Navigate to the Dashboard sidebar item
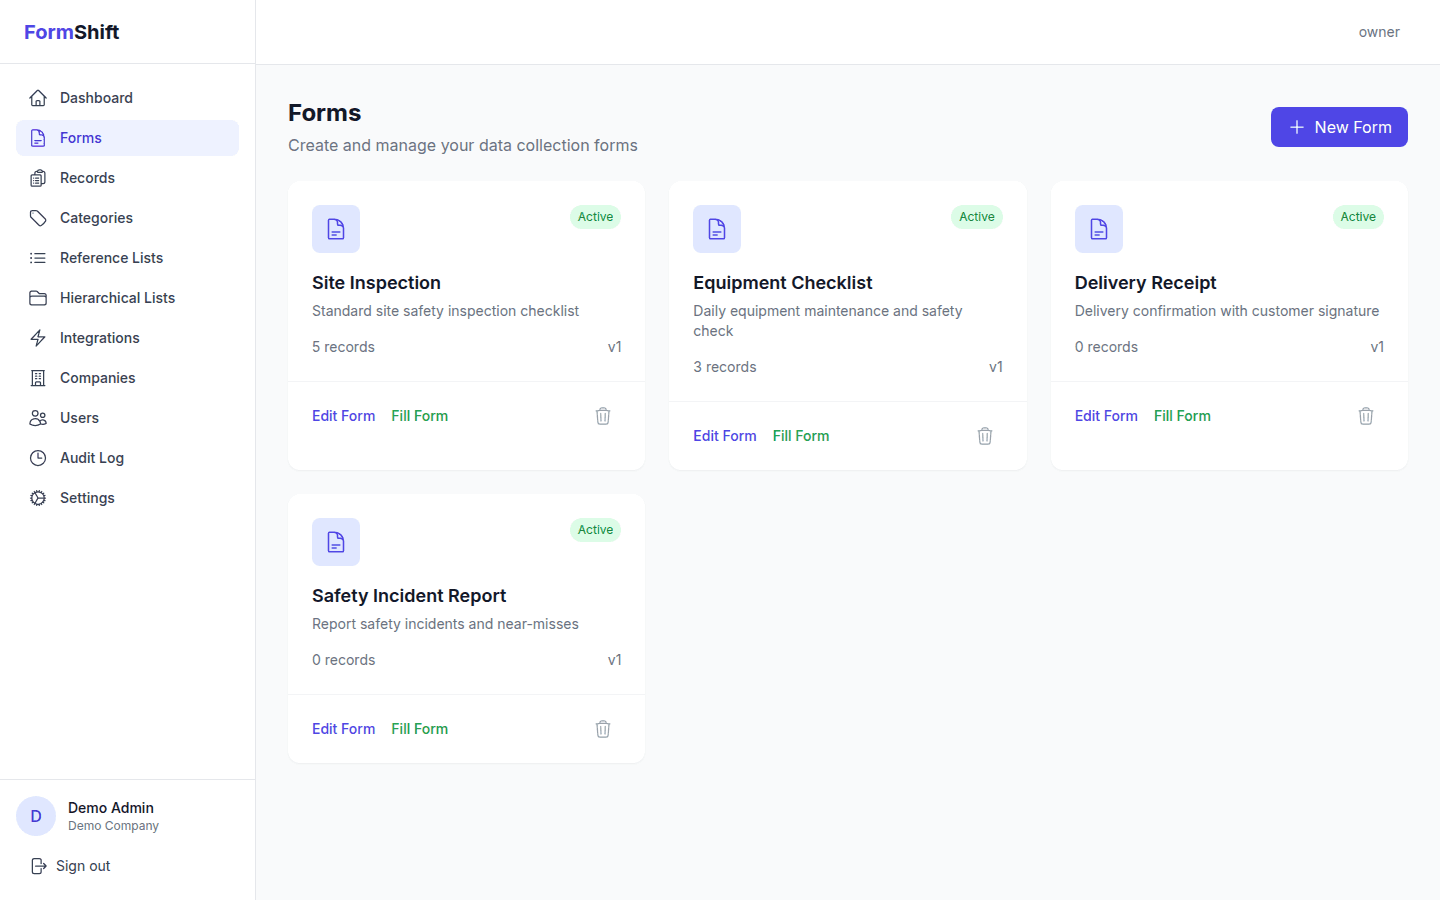The height and width of the screenshot is (900, 1440). click(95, 97)
